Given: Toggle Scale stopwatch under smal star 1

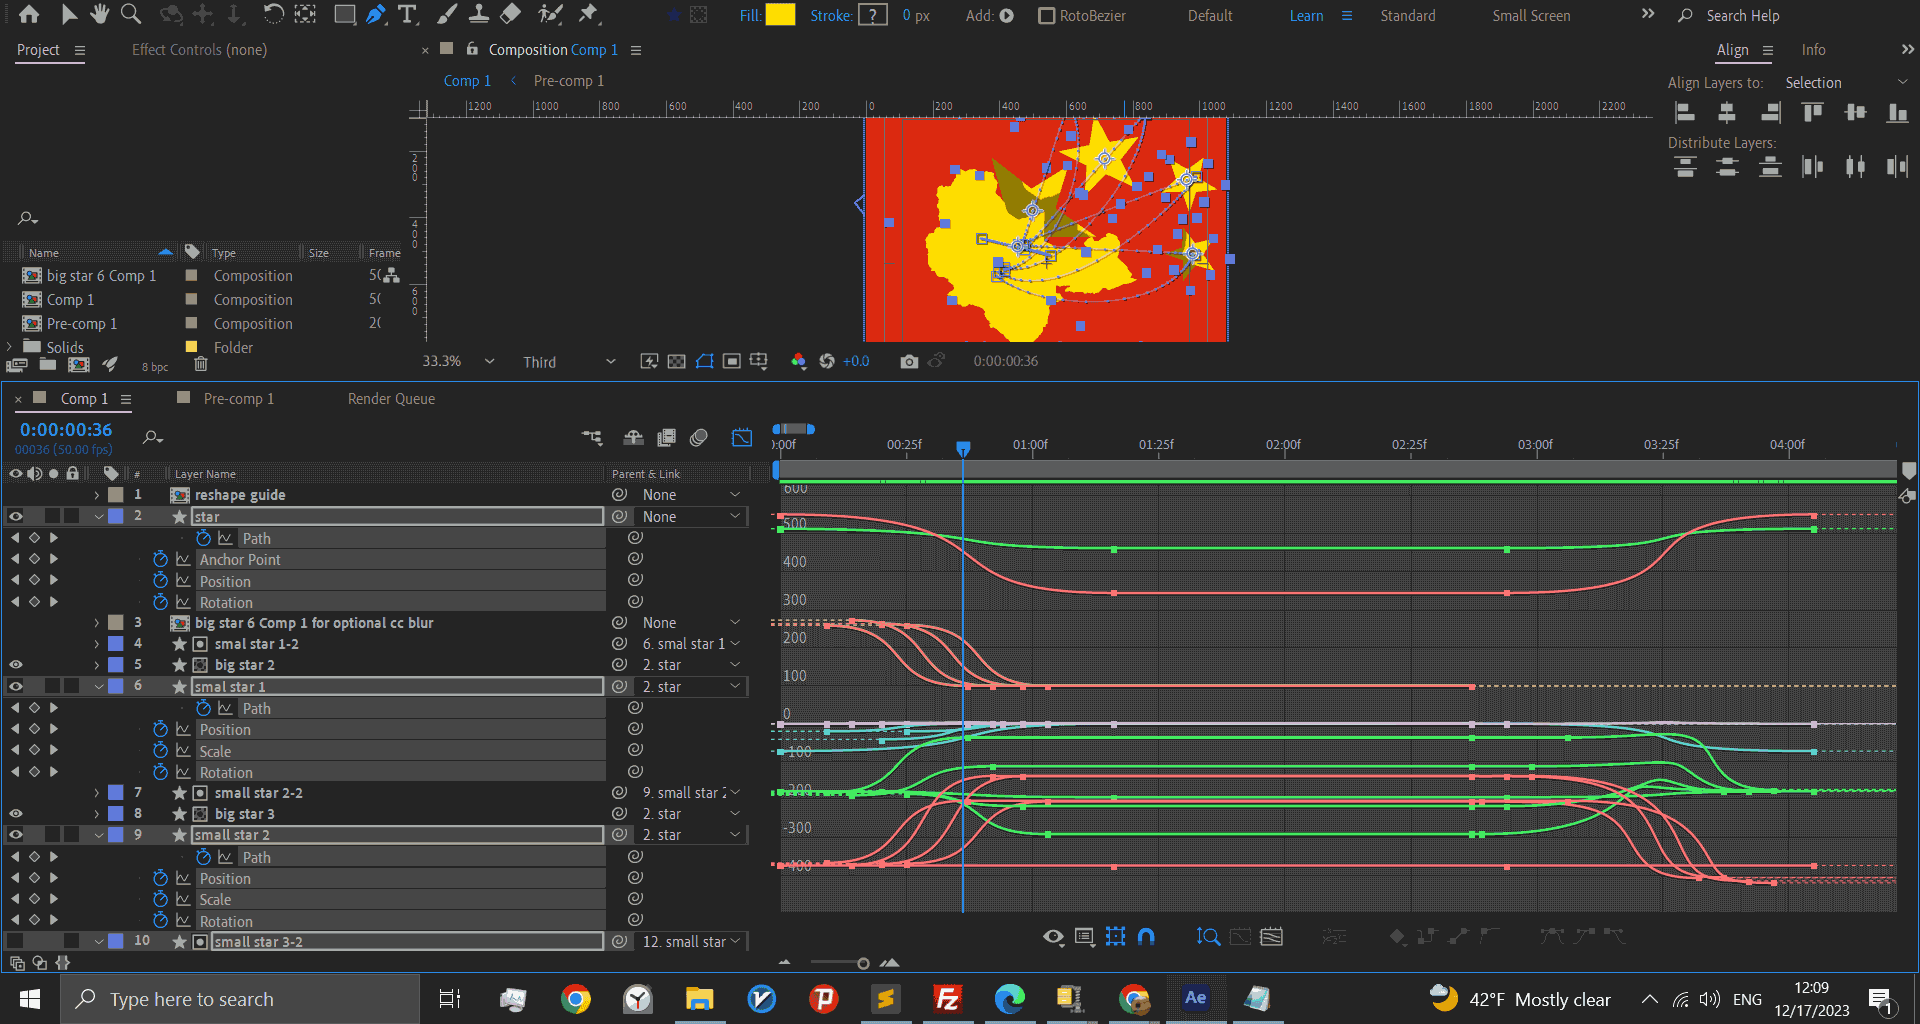Looking at the screenshot, I should 160,750.
